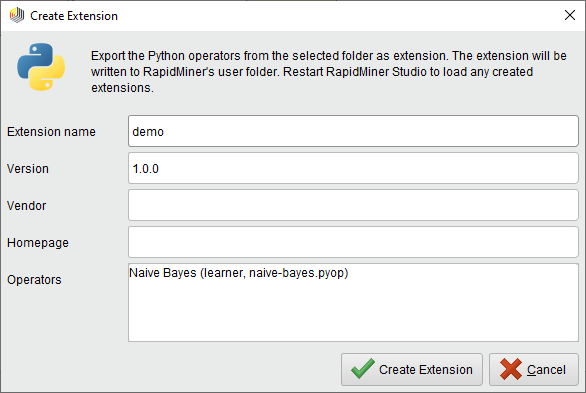Cancel the extension creation

coord(534,369)
